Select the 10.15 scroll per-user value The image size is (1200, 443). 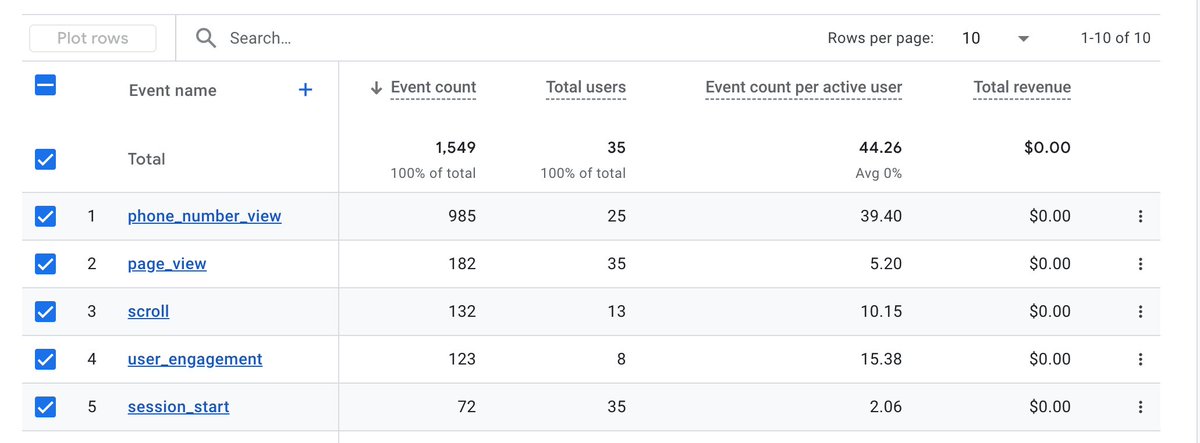tap(881, 312)
